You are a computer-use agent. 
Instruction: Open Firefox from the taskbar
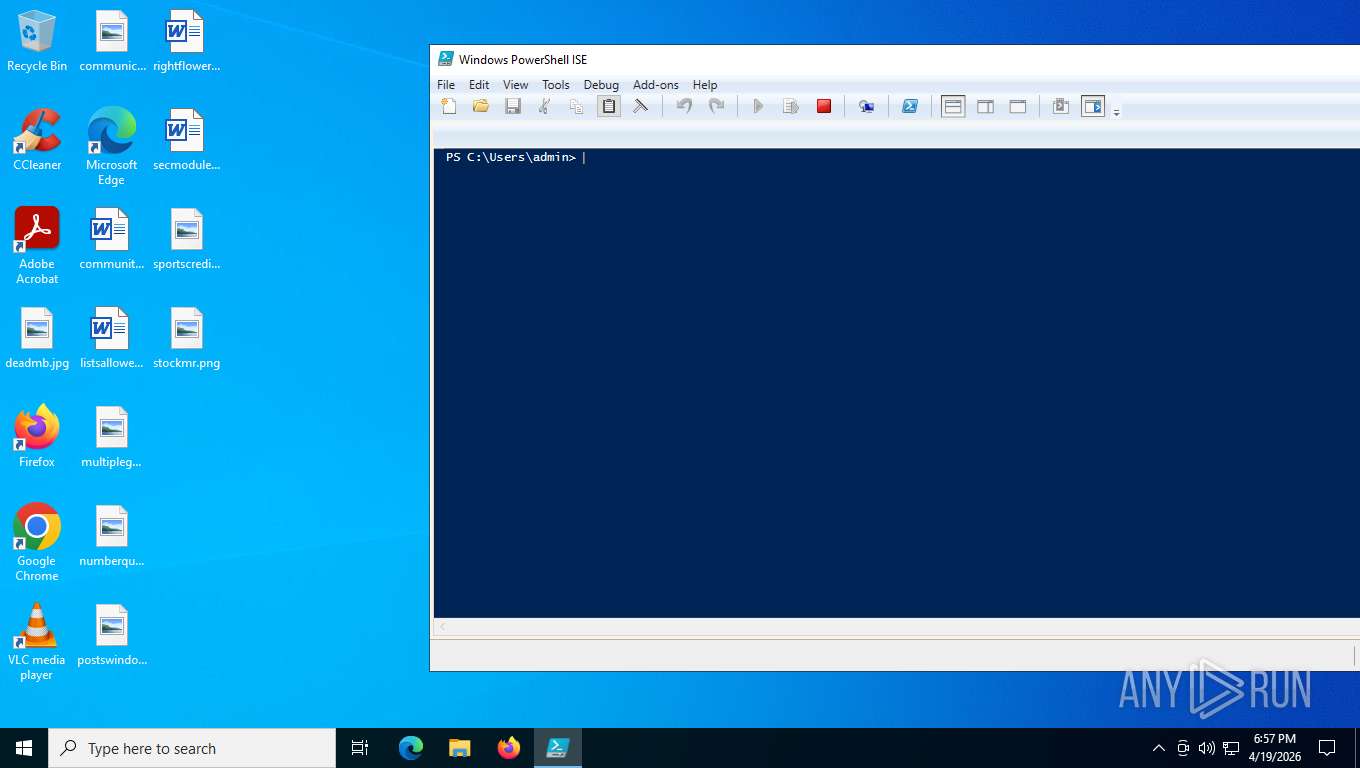click(508, 748)
